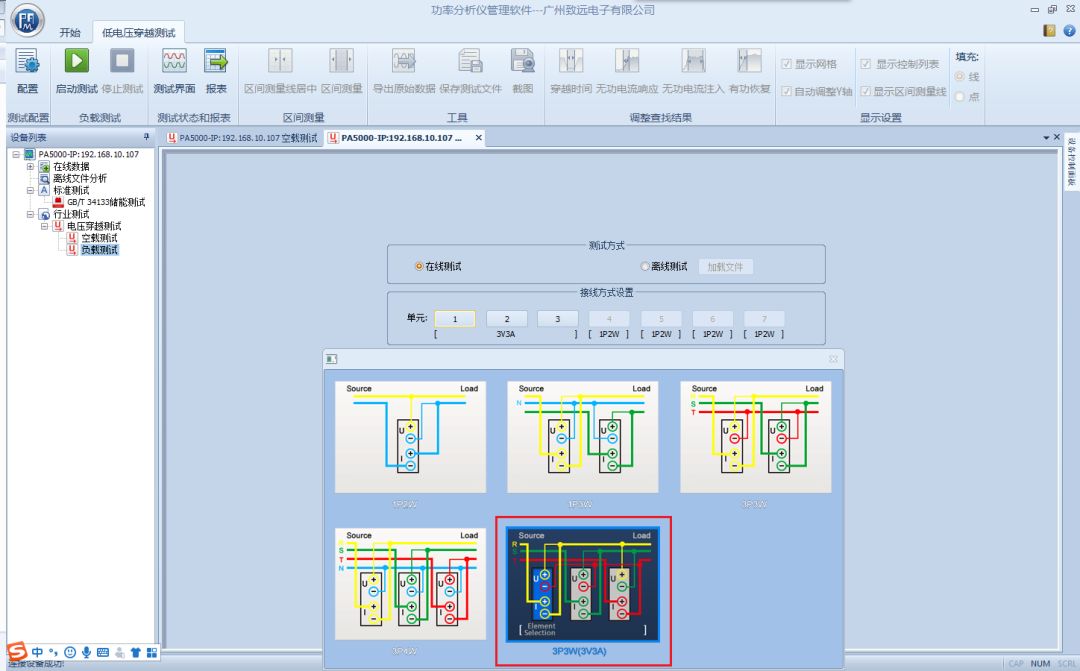1080x671 pixels.
Task: Collapse the 电压穿越测试 tree node
Action: (44, 226)
